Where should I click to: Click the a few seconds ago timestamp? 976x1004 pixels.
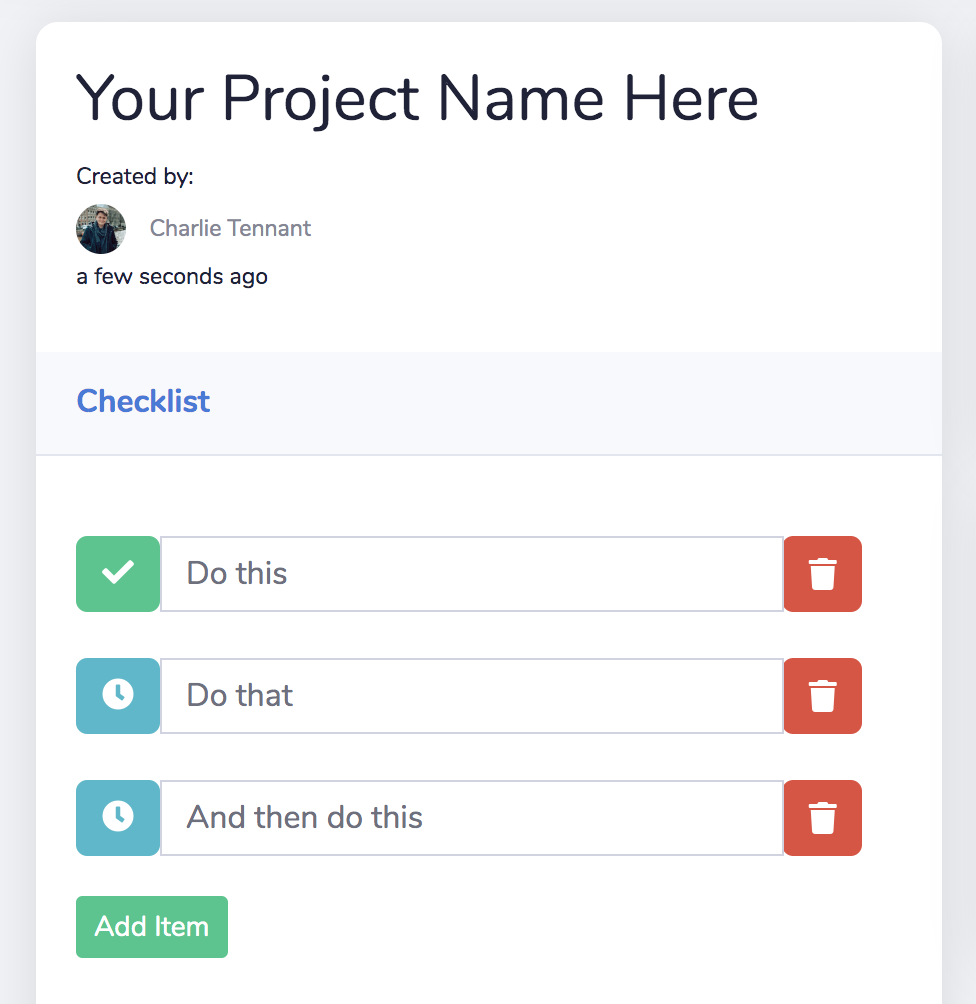[172, 277]
